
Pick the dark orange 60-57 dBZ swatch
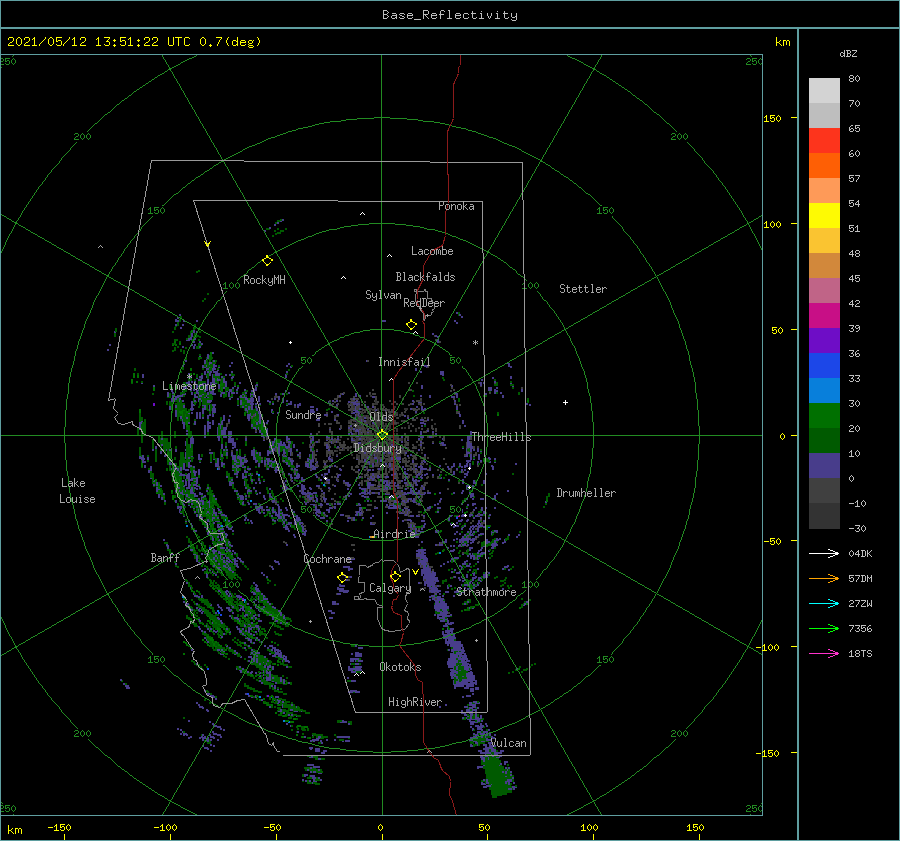click(x=824, y=166)
